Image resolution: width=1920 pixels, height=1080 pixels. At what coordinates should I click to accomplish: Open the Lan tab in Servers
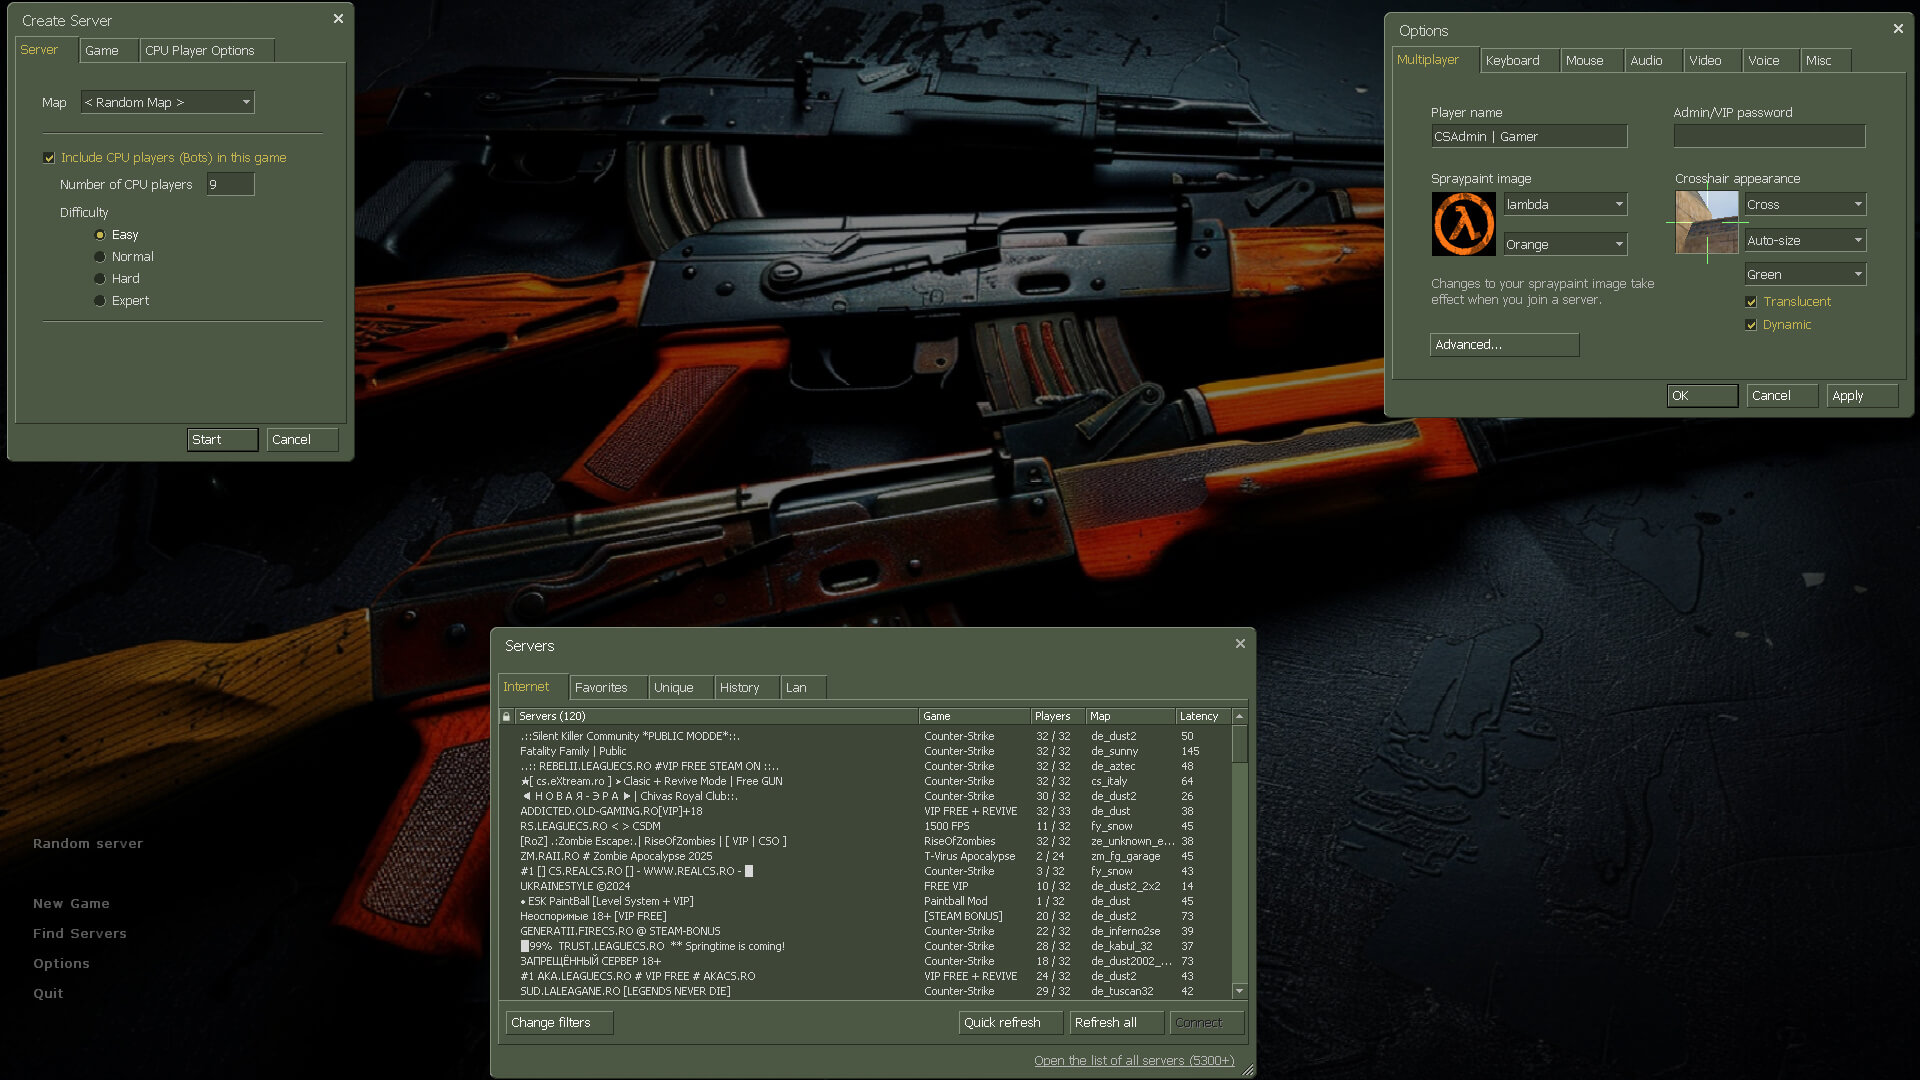click(804, 687)
